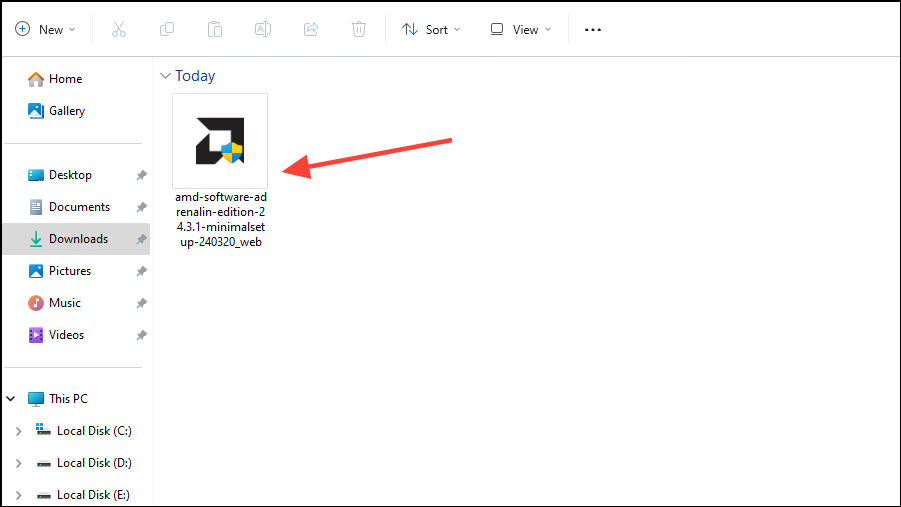Viewport: 901px width, 507px height.
Task: Unpin Downloads using its pin icon
Action: [141, 239]
